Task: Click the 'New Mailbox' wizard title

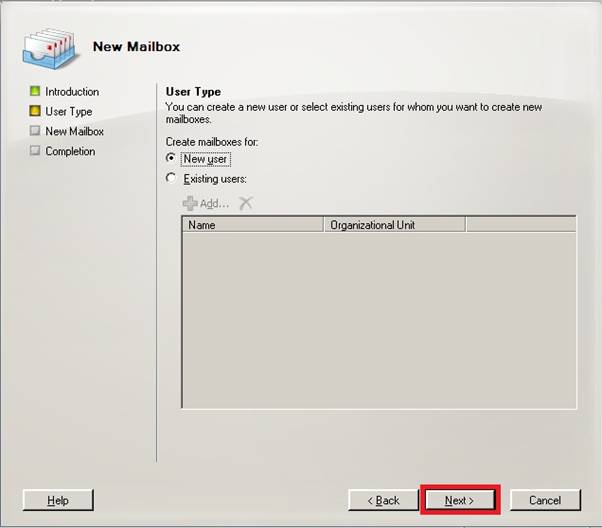Action: (136, 46)
